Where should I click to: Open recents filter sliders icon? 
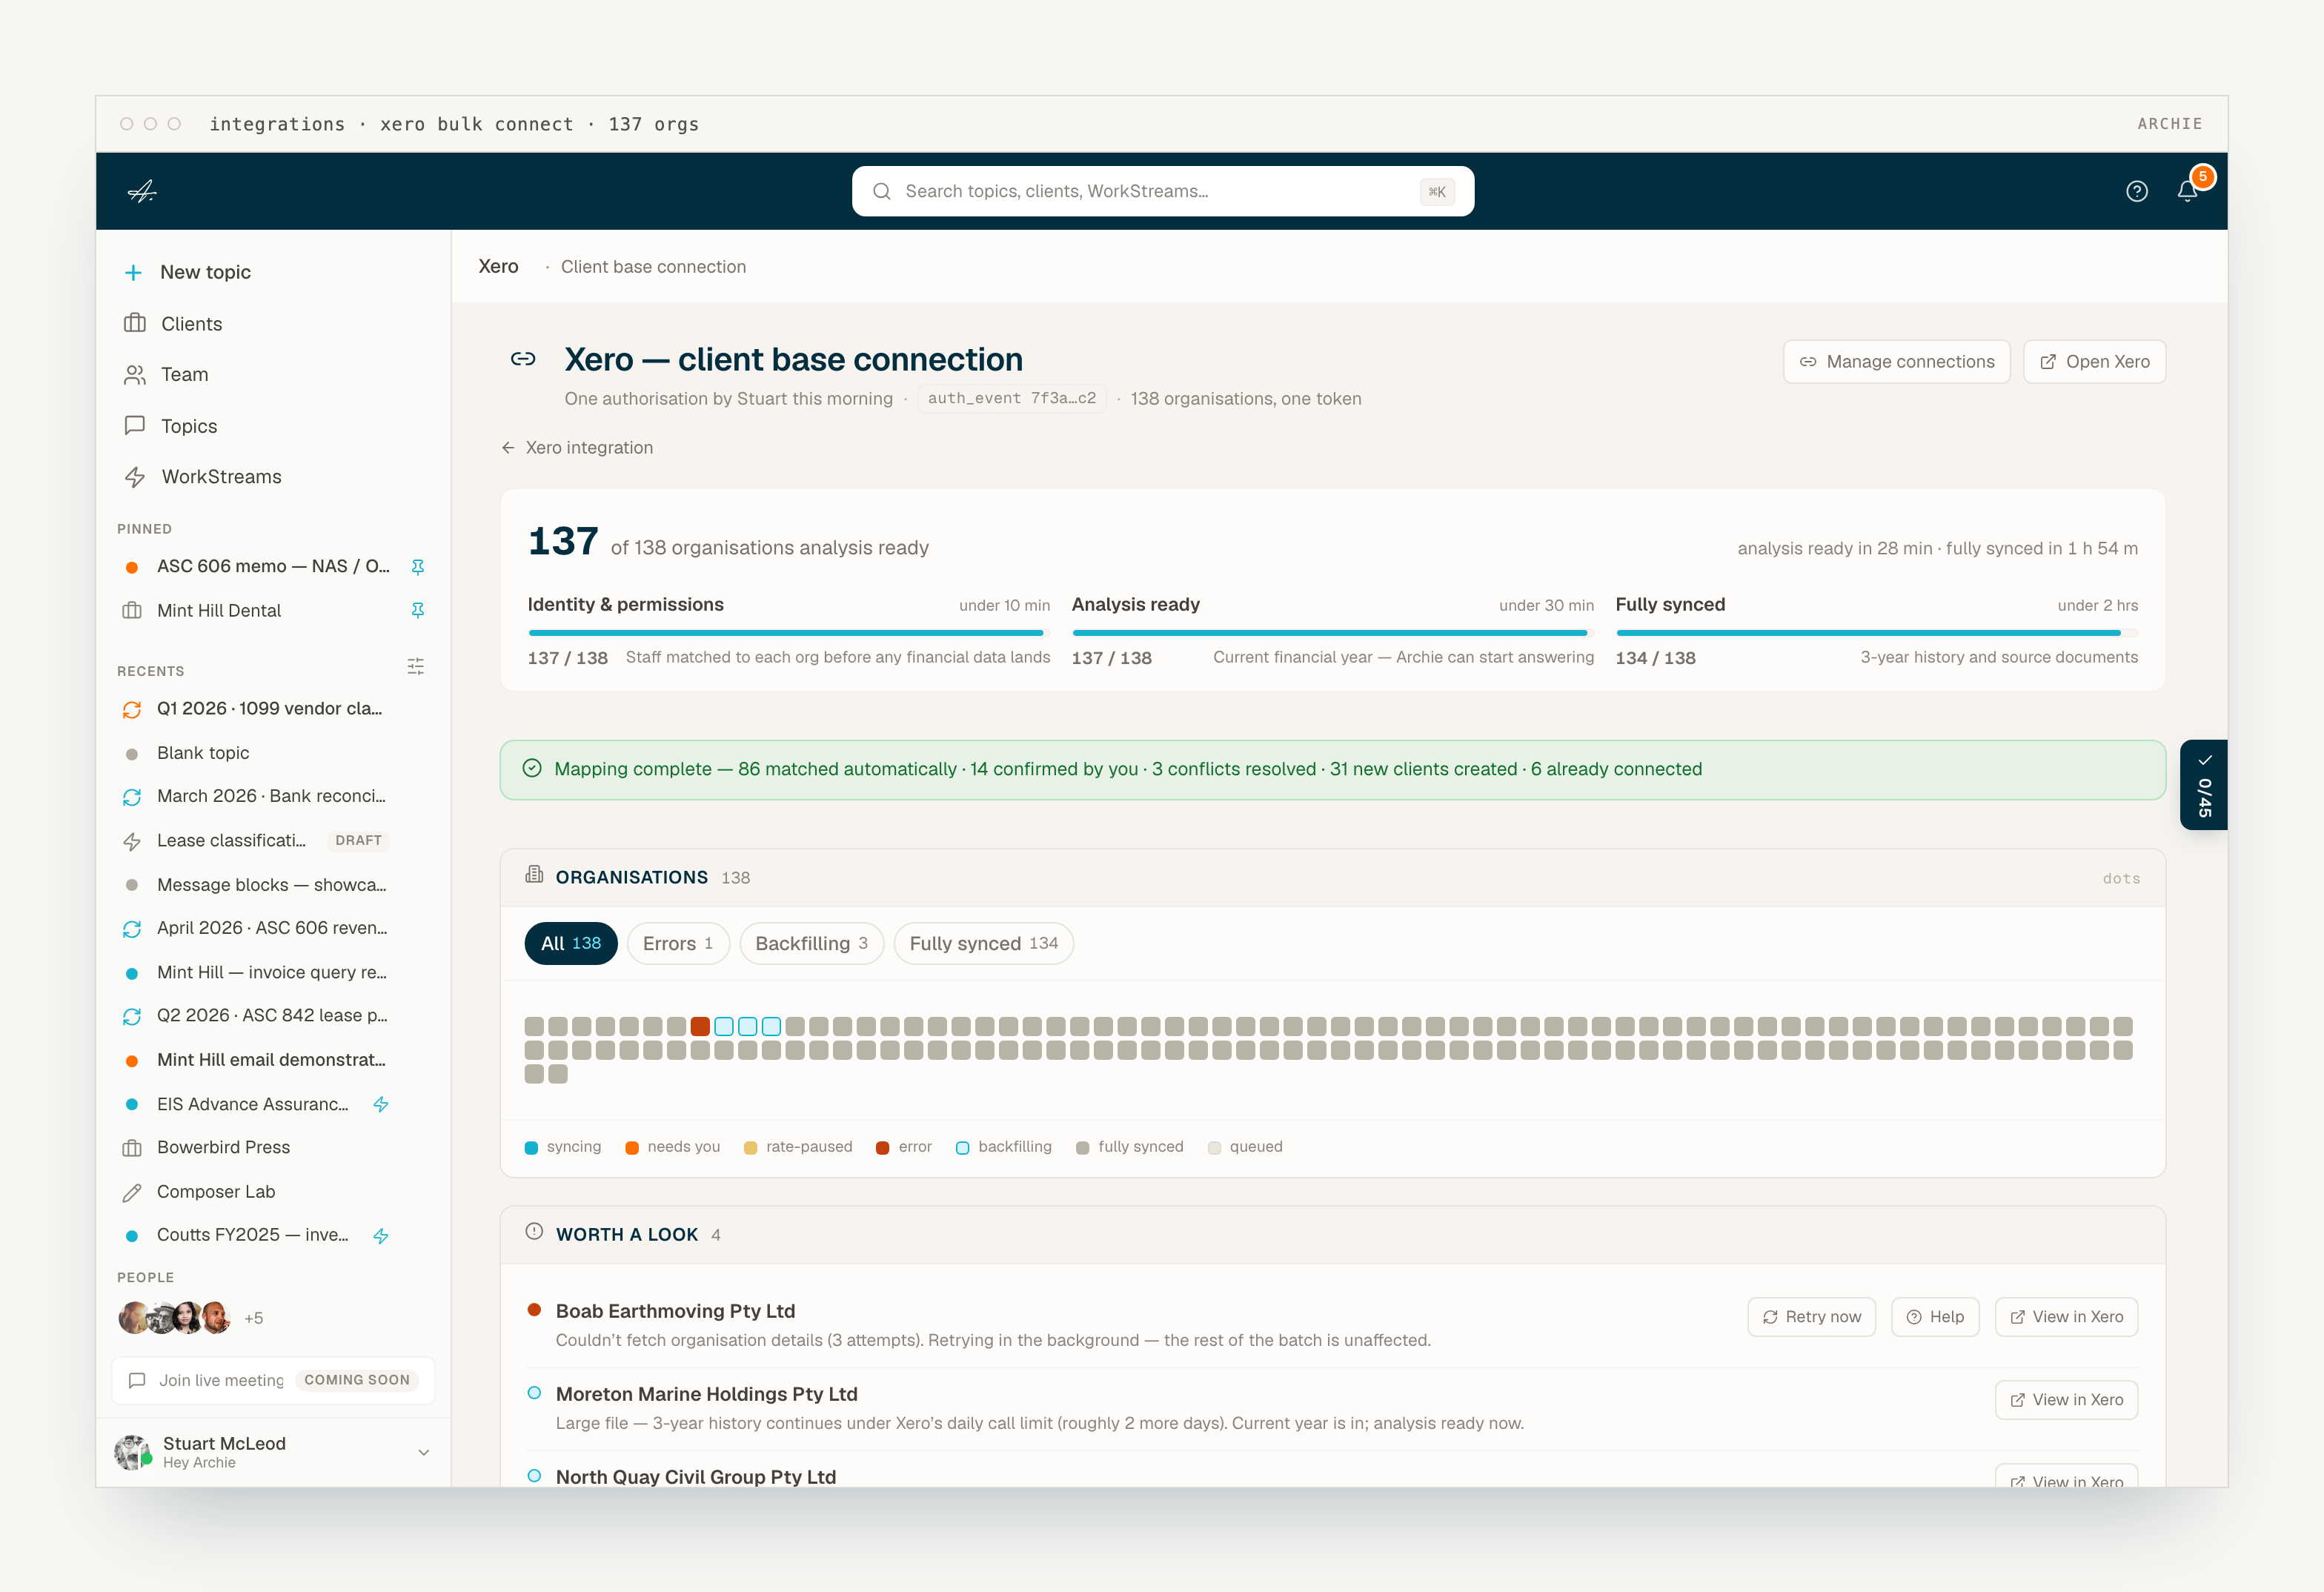pyautogui.click(x=416, y=667)
